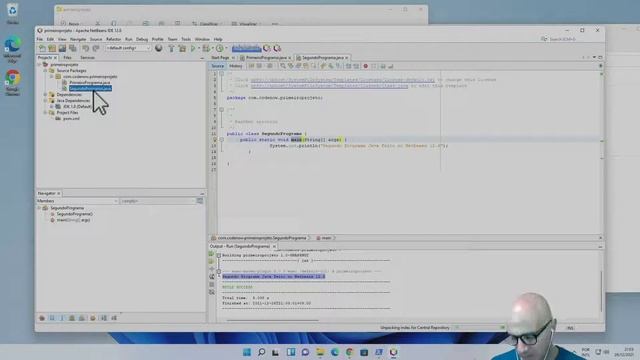Toggle the first filter button in Navigator bottom bar
This screenshot has width=640, height=360.
coord(42,318)
